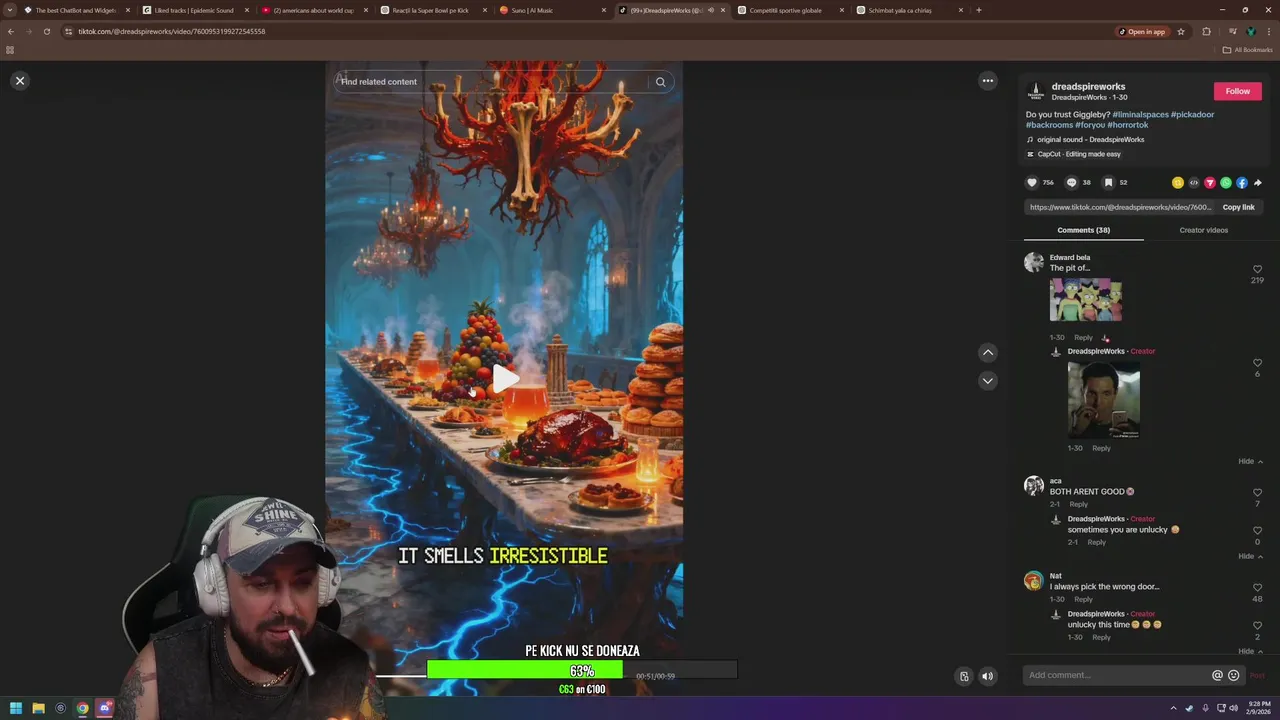Click the yellow repost icon

click(1178, 183)
